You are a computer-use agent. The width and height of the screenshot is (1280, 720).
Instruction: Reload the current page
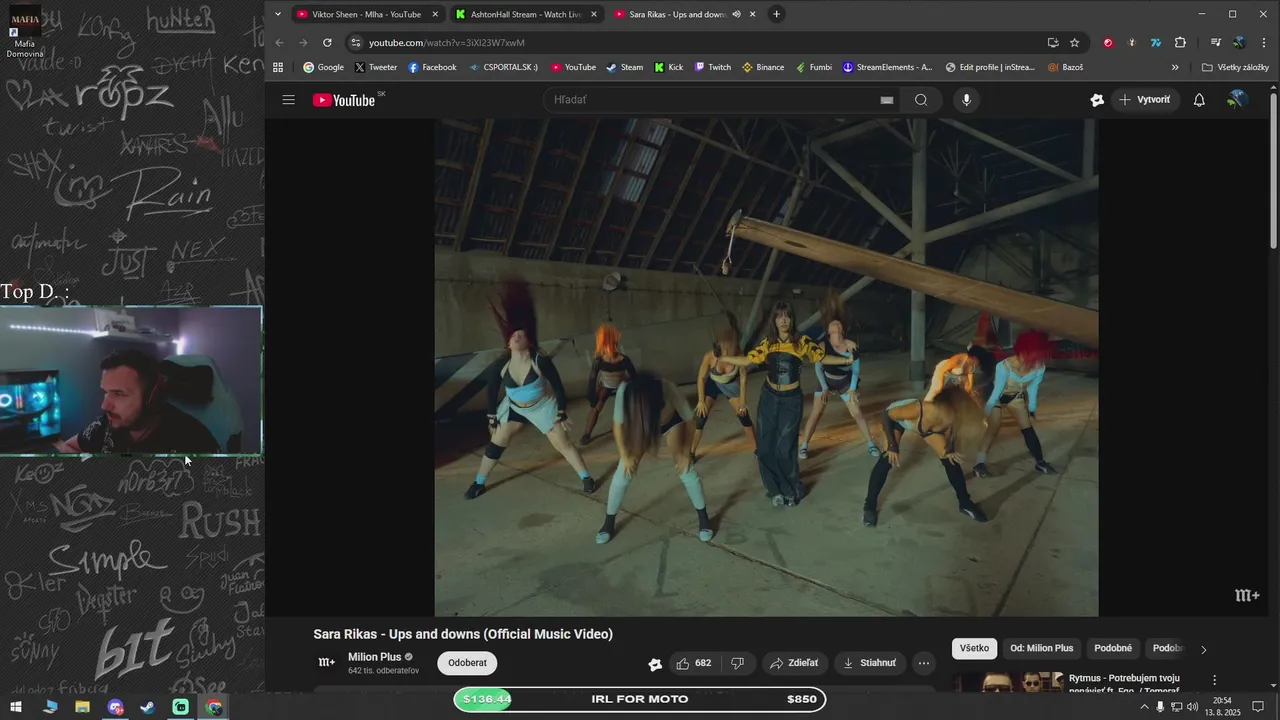tap(327, 42)
